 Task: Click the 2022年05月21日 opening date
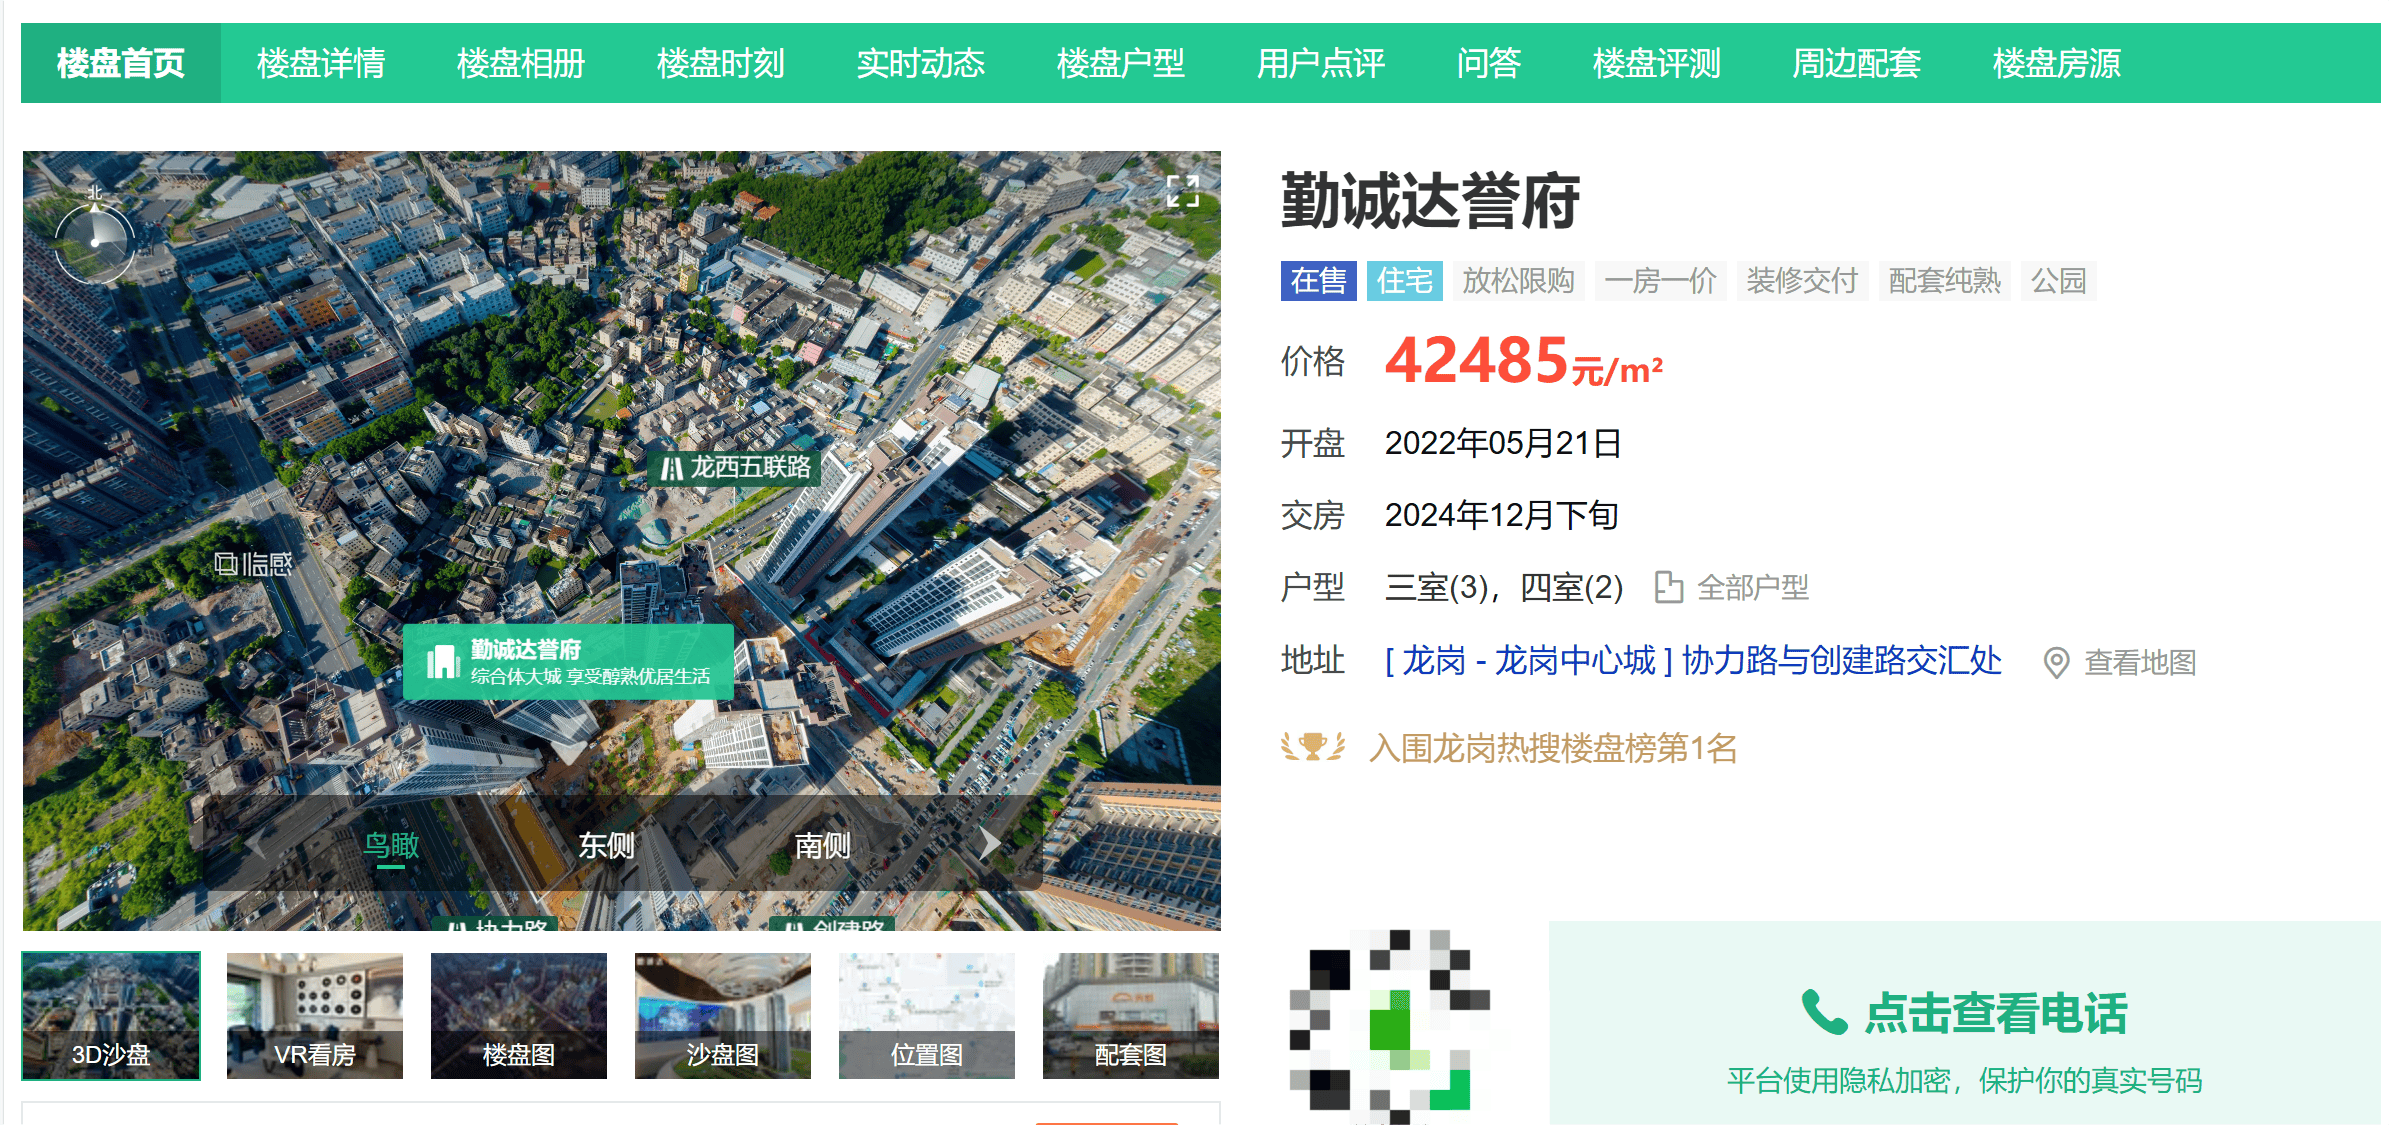pos(1503,443)
